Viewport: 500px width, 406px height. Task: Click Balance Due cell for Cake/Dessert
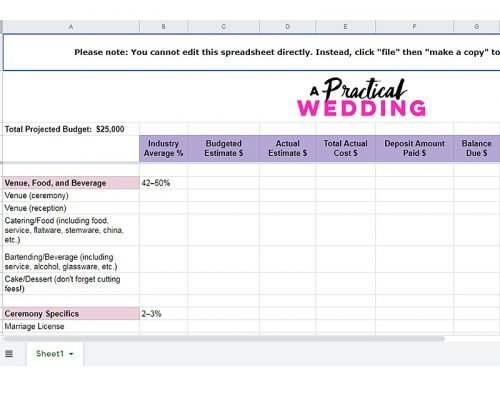click(x=477, y=284)
